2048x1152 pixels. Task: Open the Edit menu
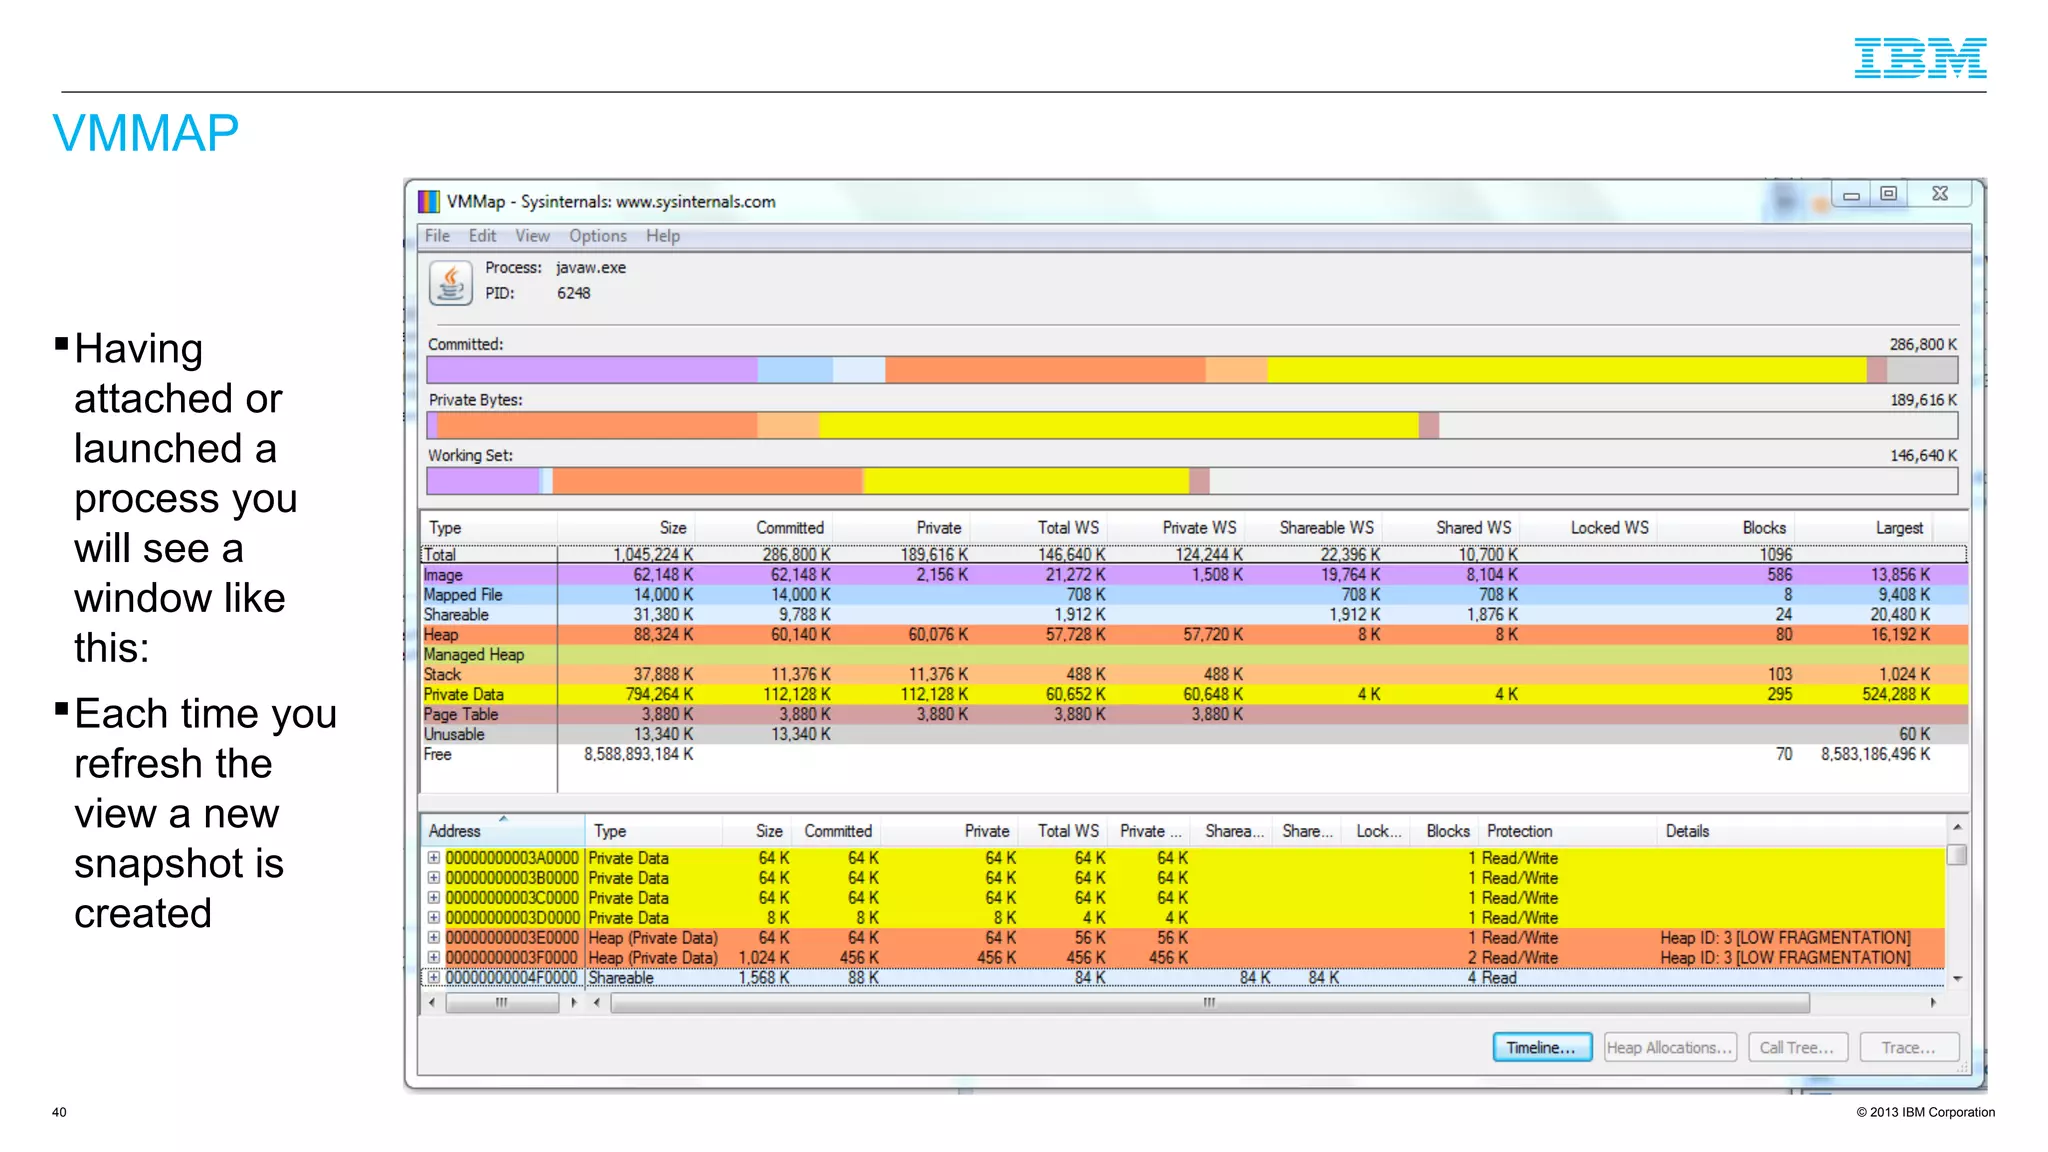[482, 236]
